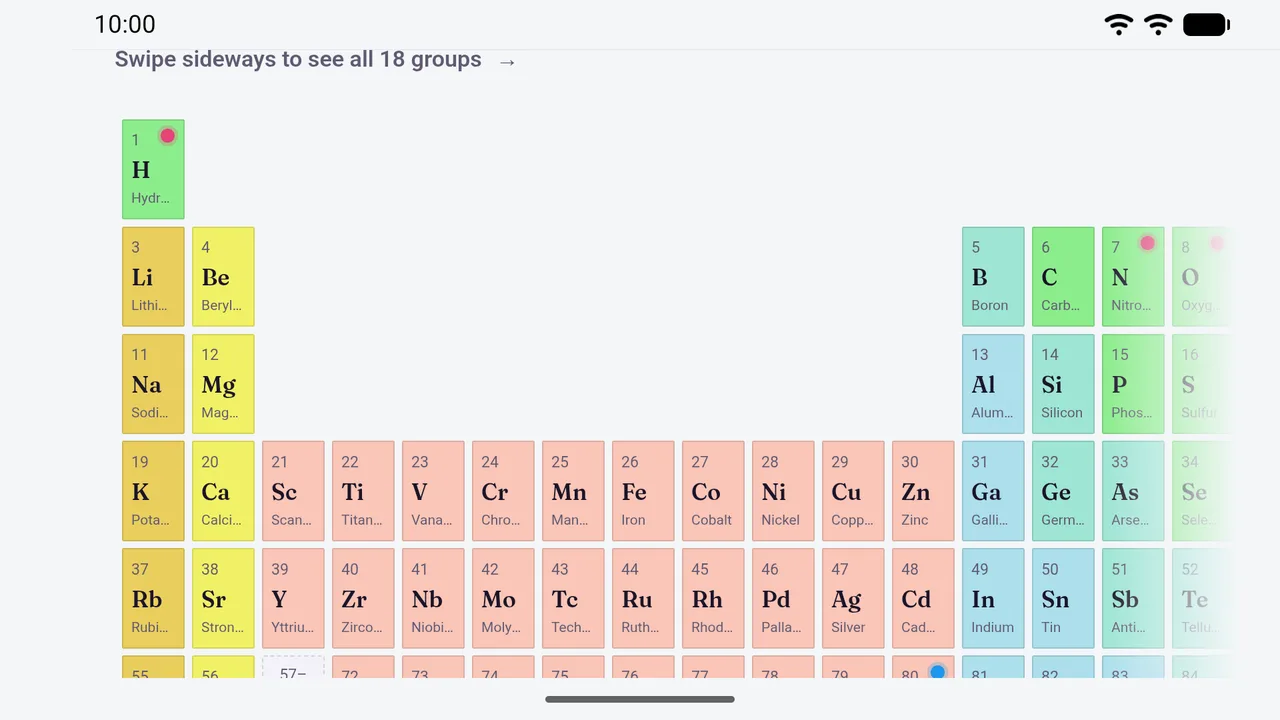Open the Lithium element cell
The image size is (1280, 720).
point(153,277)
